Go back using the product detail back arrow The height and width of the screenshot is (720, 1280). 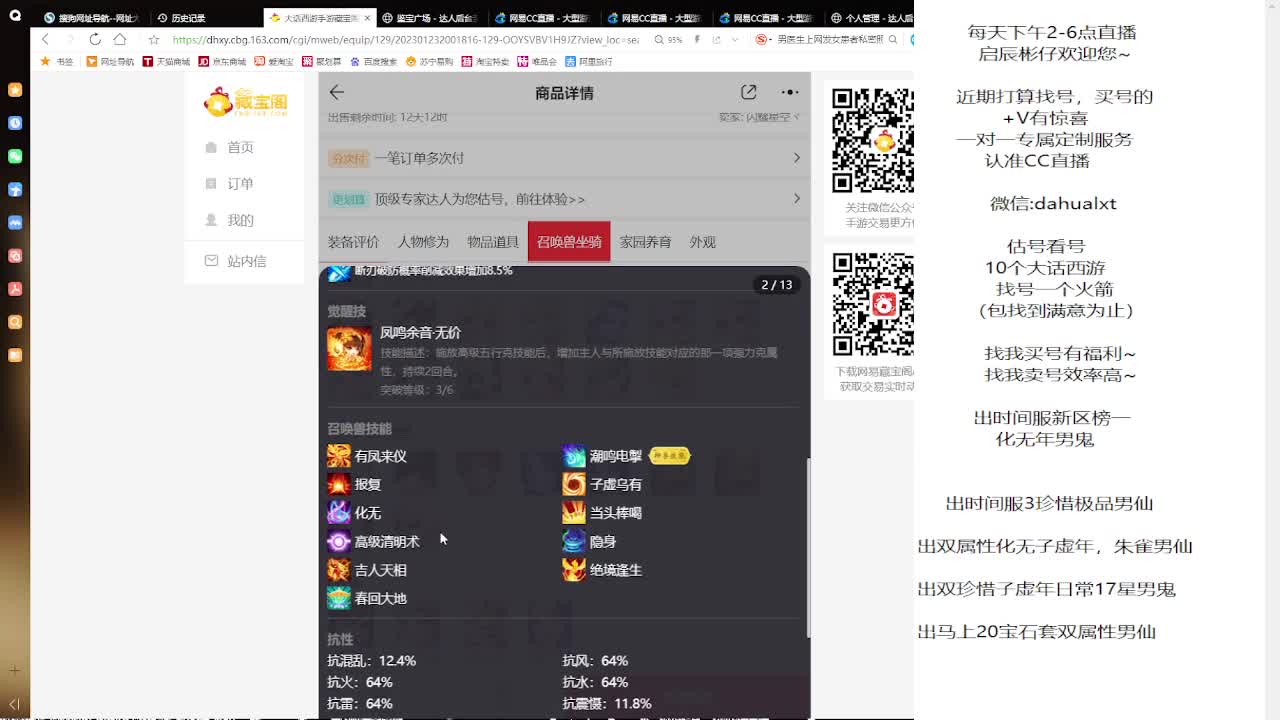[337, 92]
